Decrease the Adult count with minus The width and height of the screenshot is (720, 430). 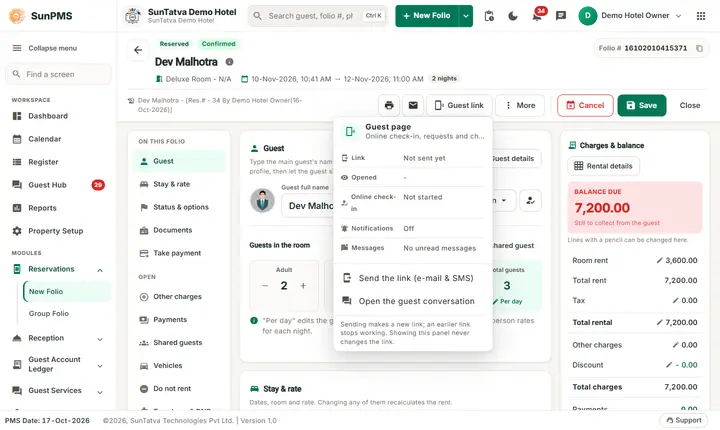click(x=265, y=286)
